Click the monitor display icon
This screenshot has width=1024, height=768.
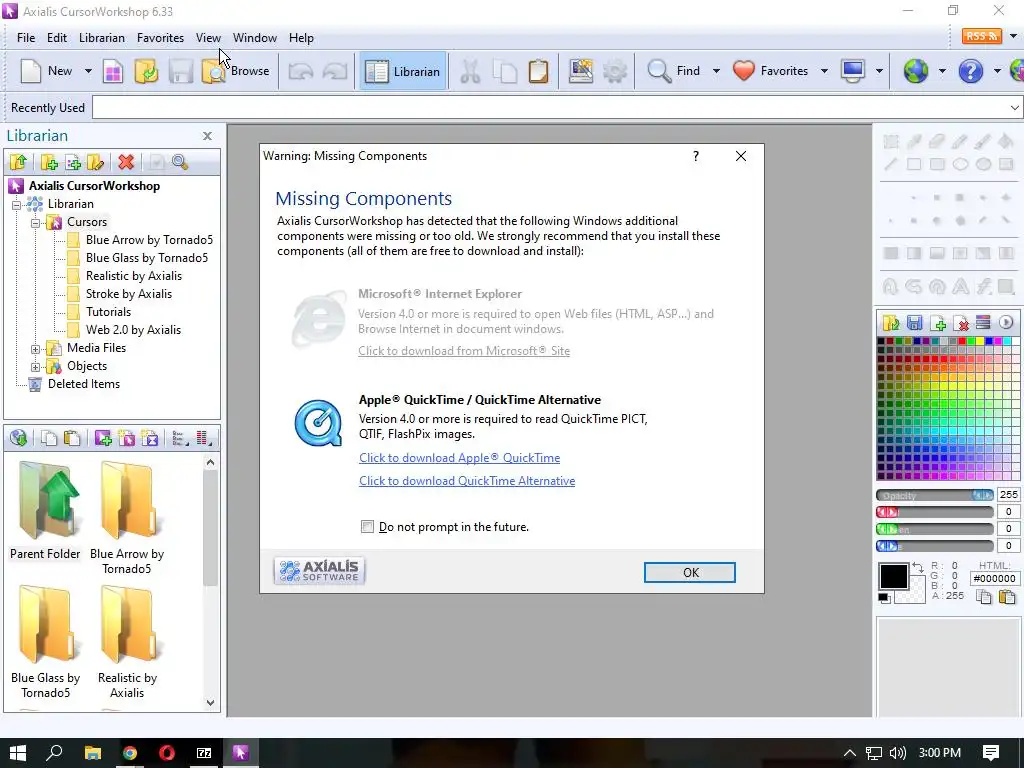853,71
